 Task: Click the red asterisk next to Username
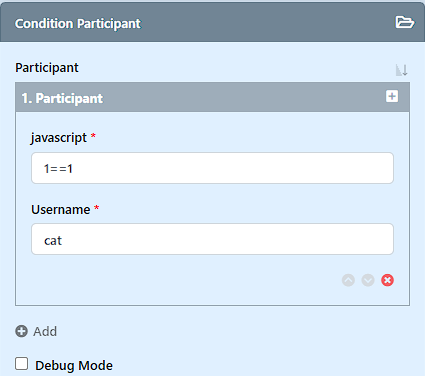pos(96,208)
